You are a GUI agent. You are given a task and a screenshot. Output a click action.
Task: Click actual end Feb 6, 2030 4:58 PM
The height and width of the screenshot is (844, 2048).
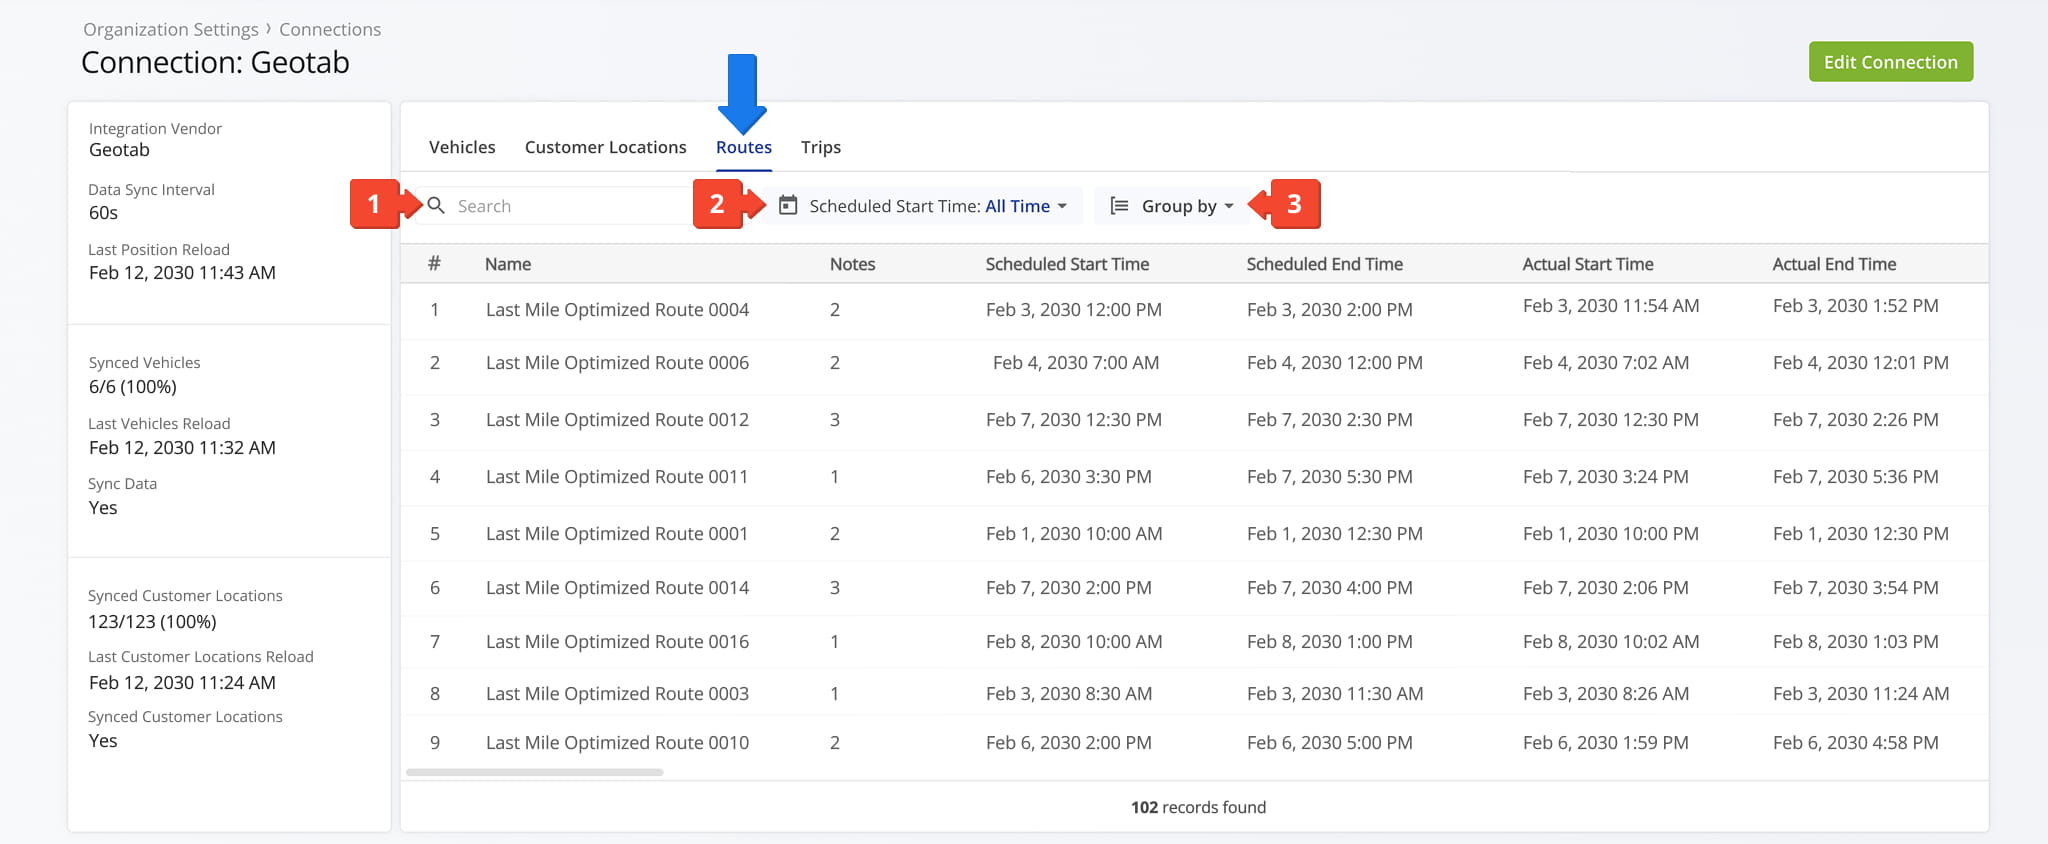(x=1856, y=743)
